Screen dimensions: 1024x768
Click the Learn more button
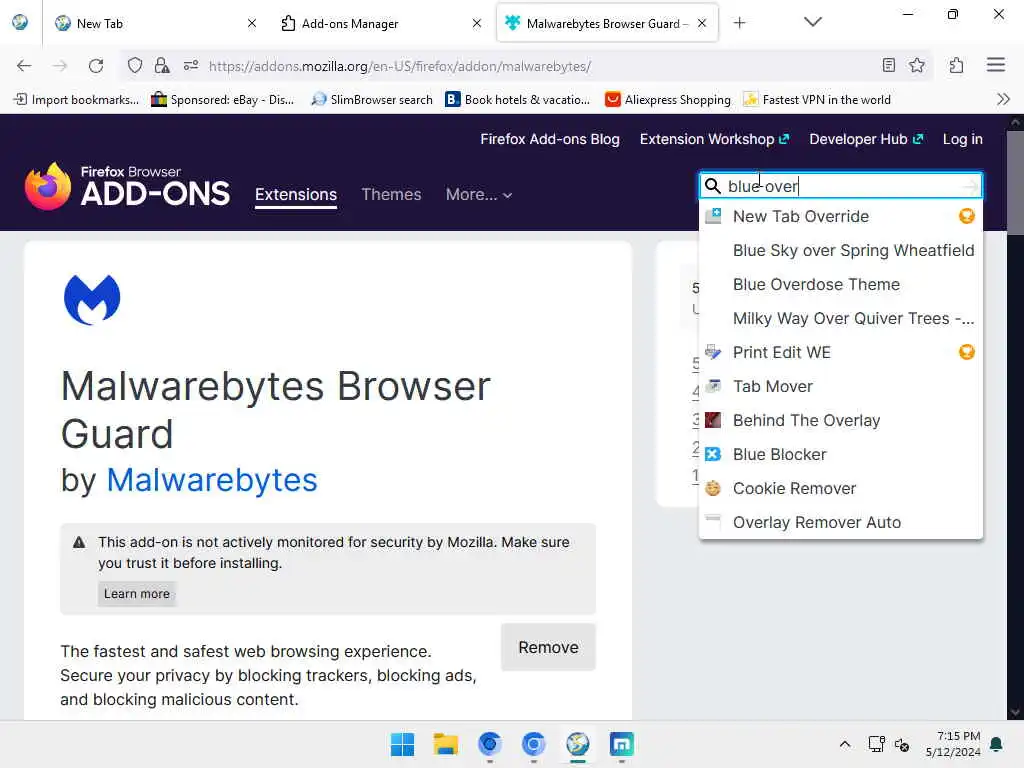(x=136, y=594)
